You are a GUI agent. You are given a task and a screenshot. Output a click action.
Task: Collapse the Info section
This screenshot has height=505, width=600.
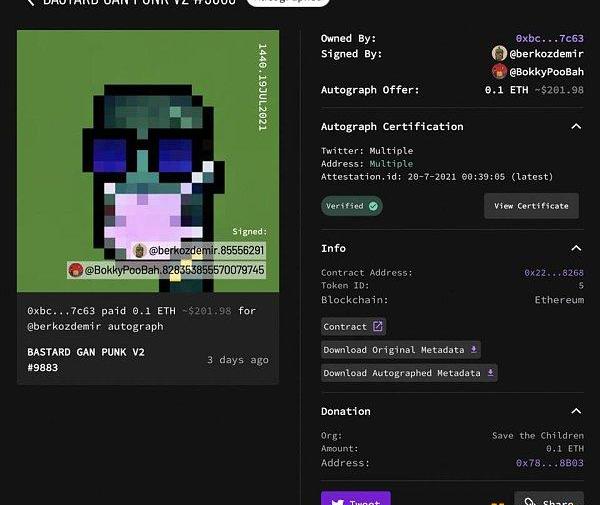(576, 248)
